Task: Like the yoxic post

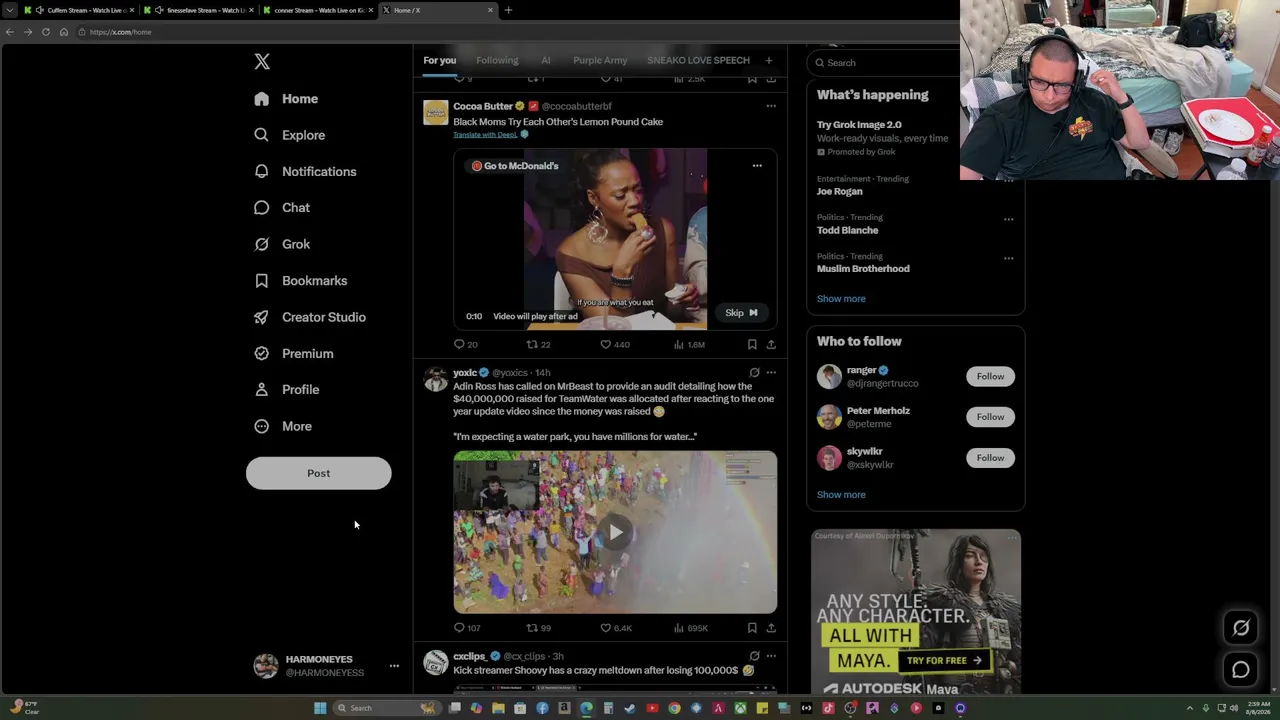Action: pyautogui.click(x=615, y=628)
